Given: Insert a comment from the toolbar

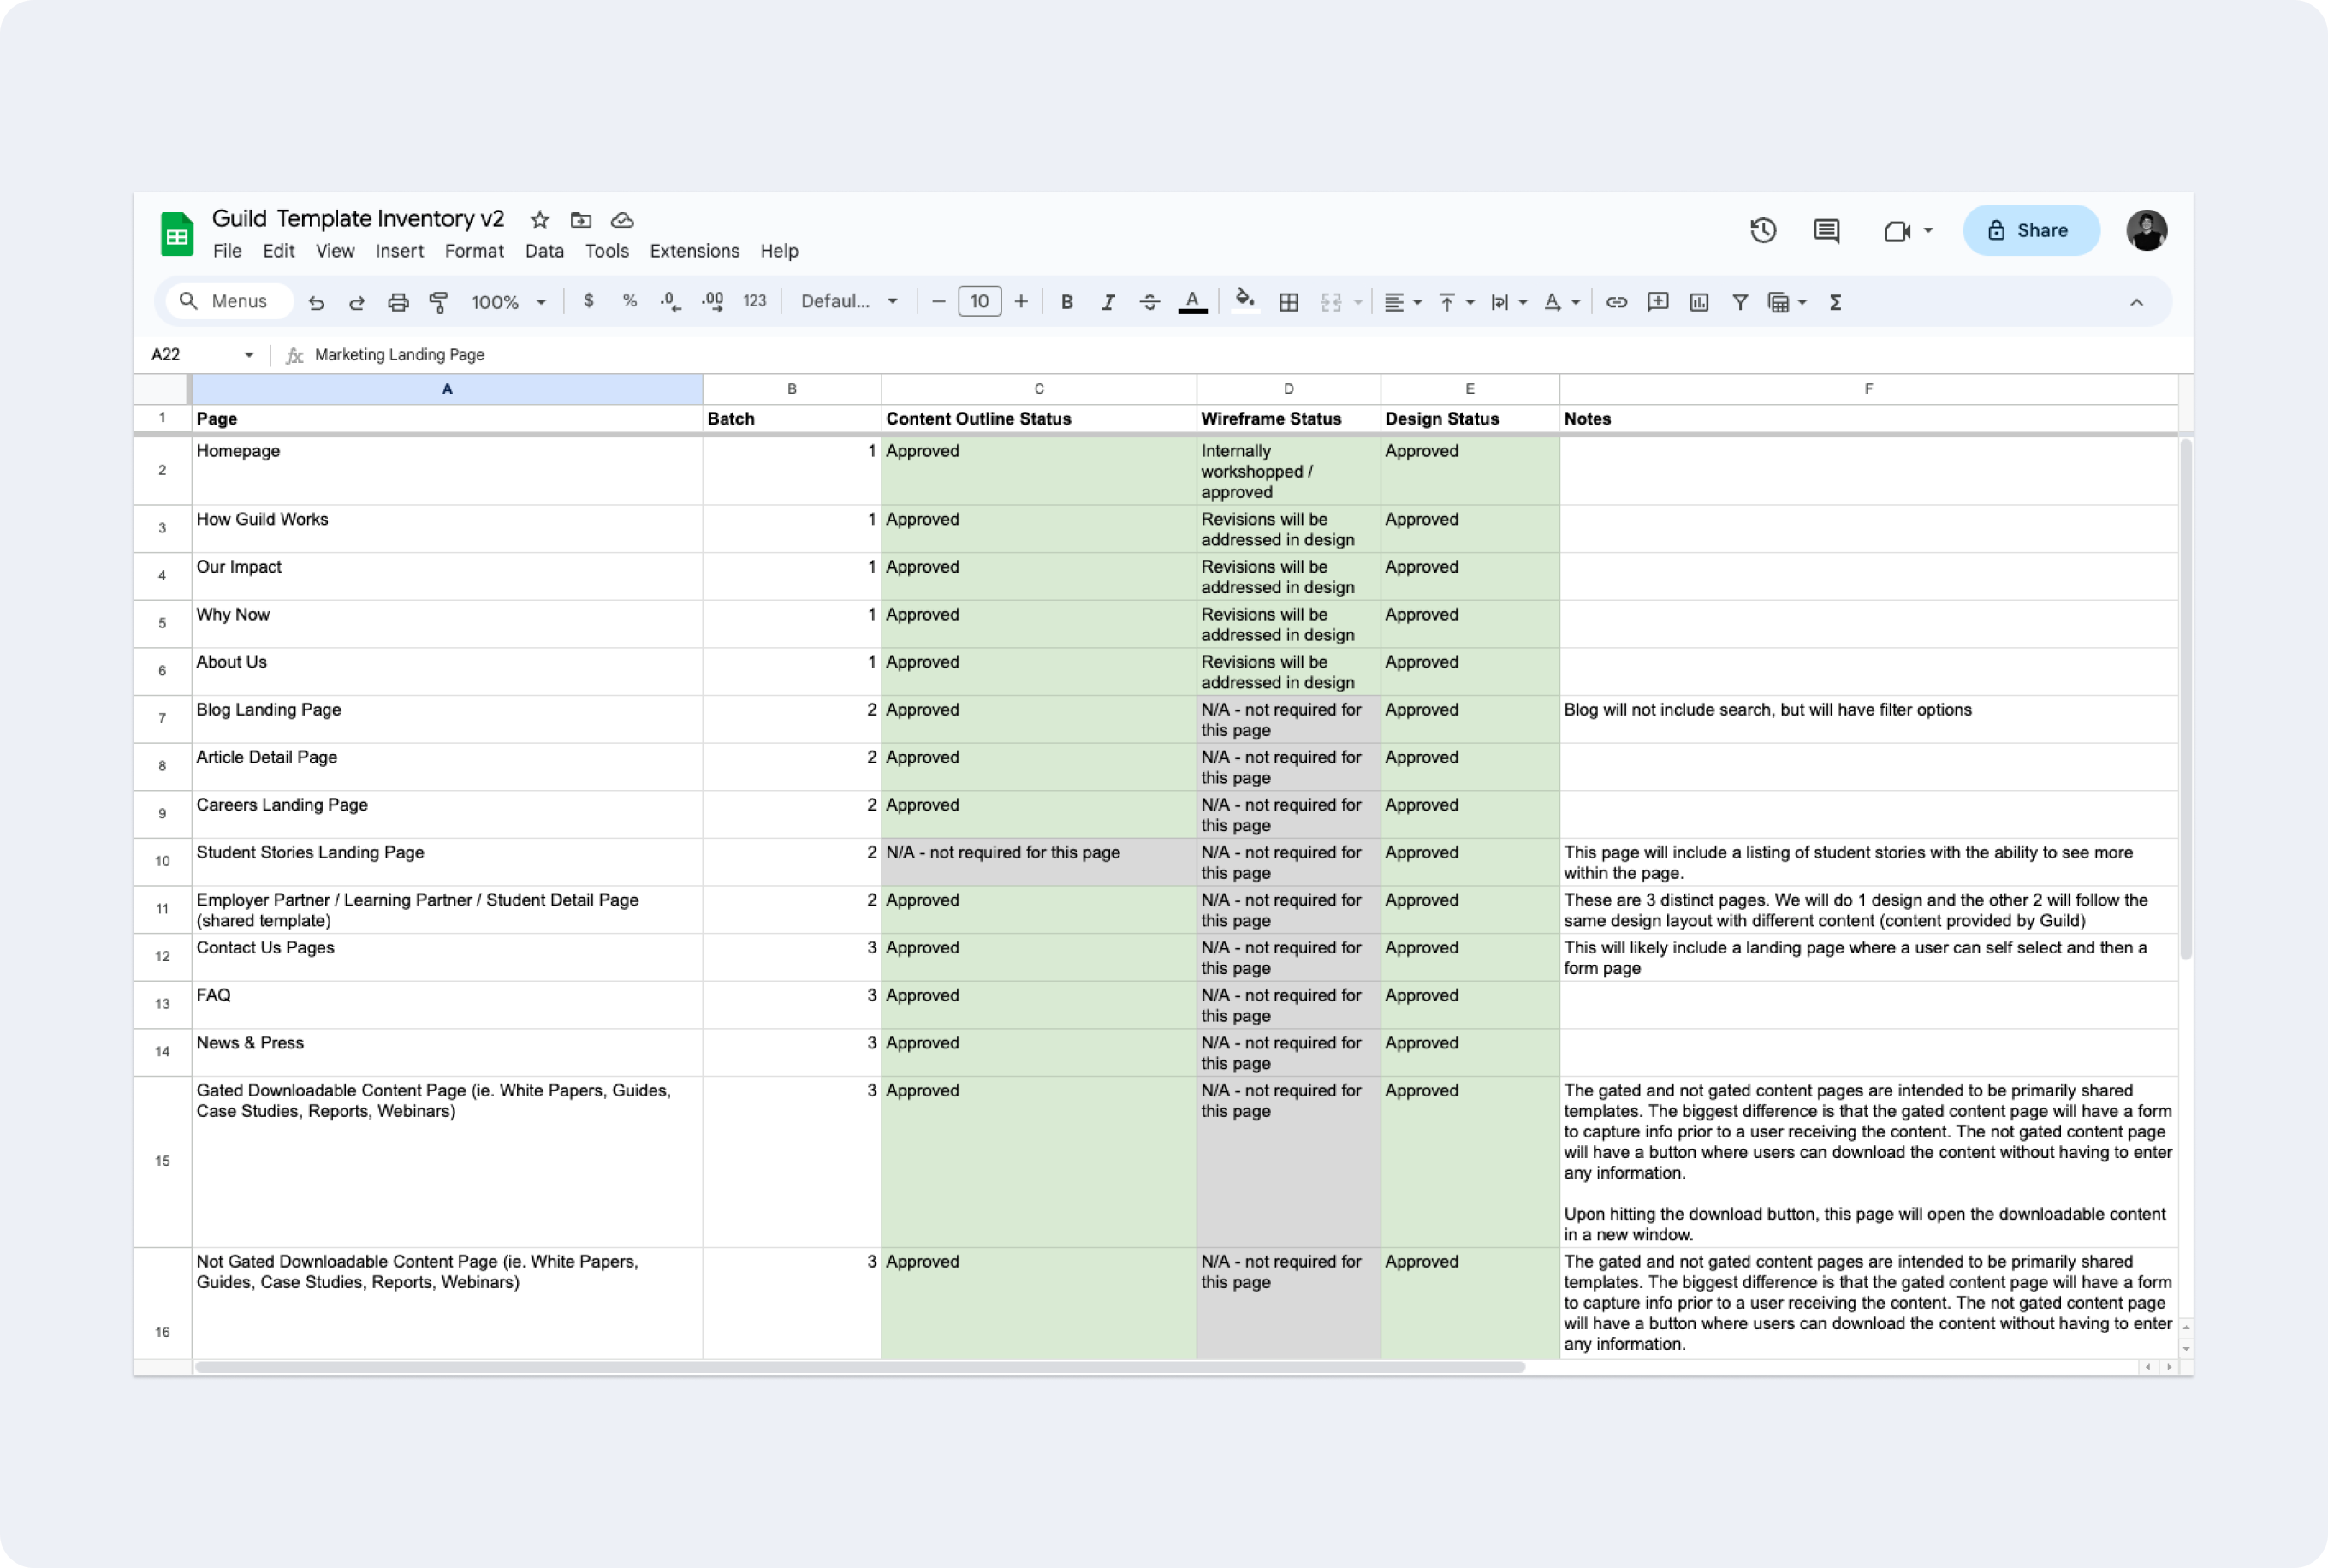Looking at the screenshot, I should click(x=1658, y=302).
